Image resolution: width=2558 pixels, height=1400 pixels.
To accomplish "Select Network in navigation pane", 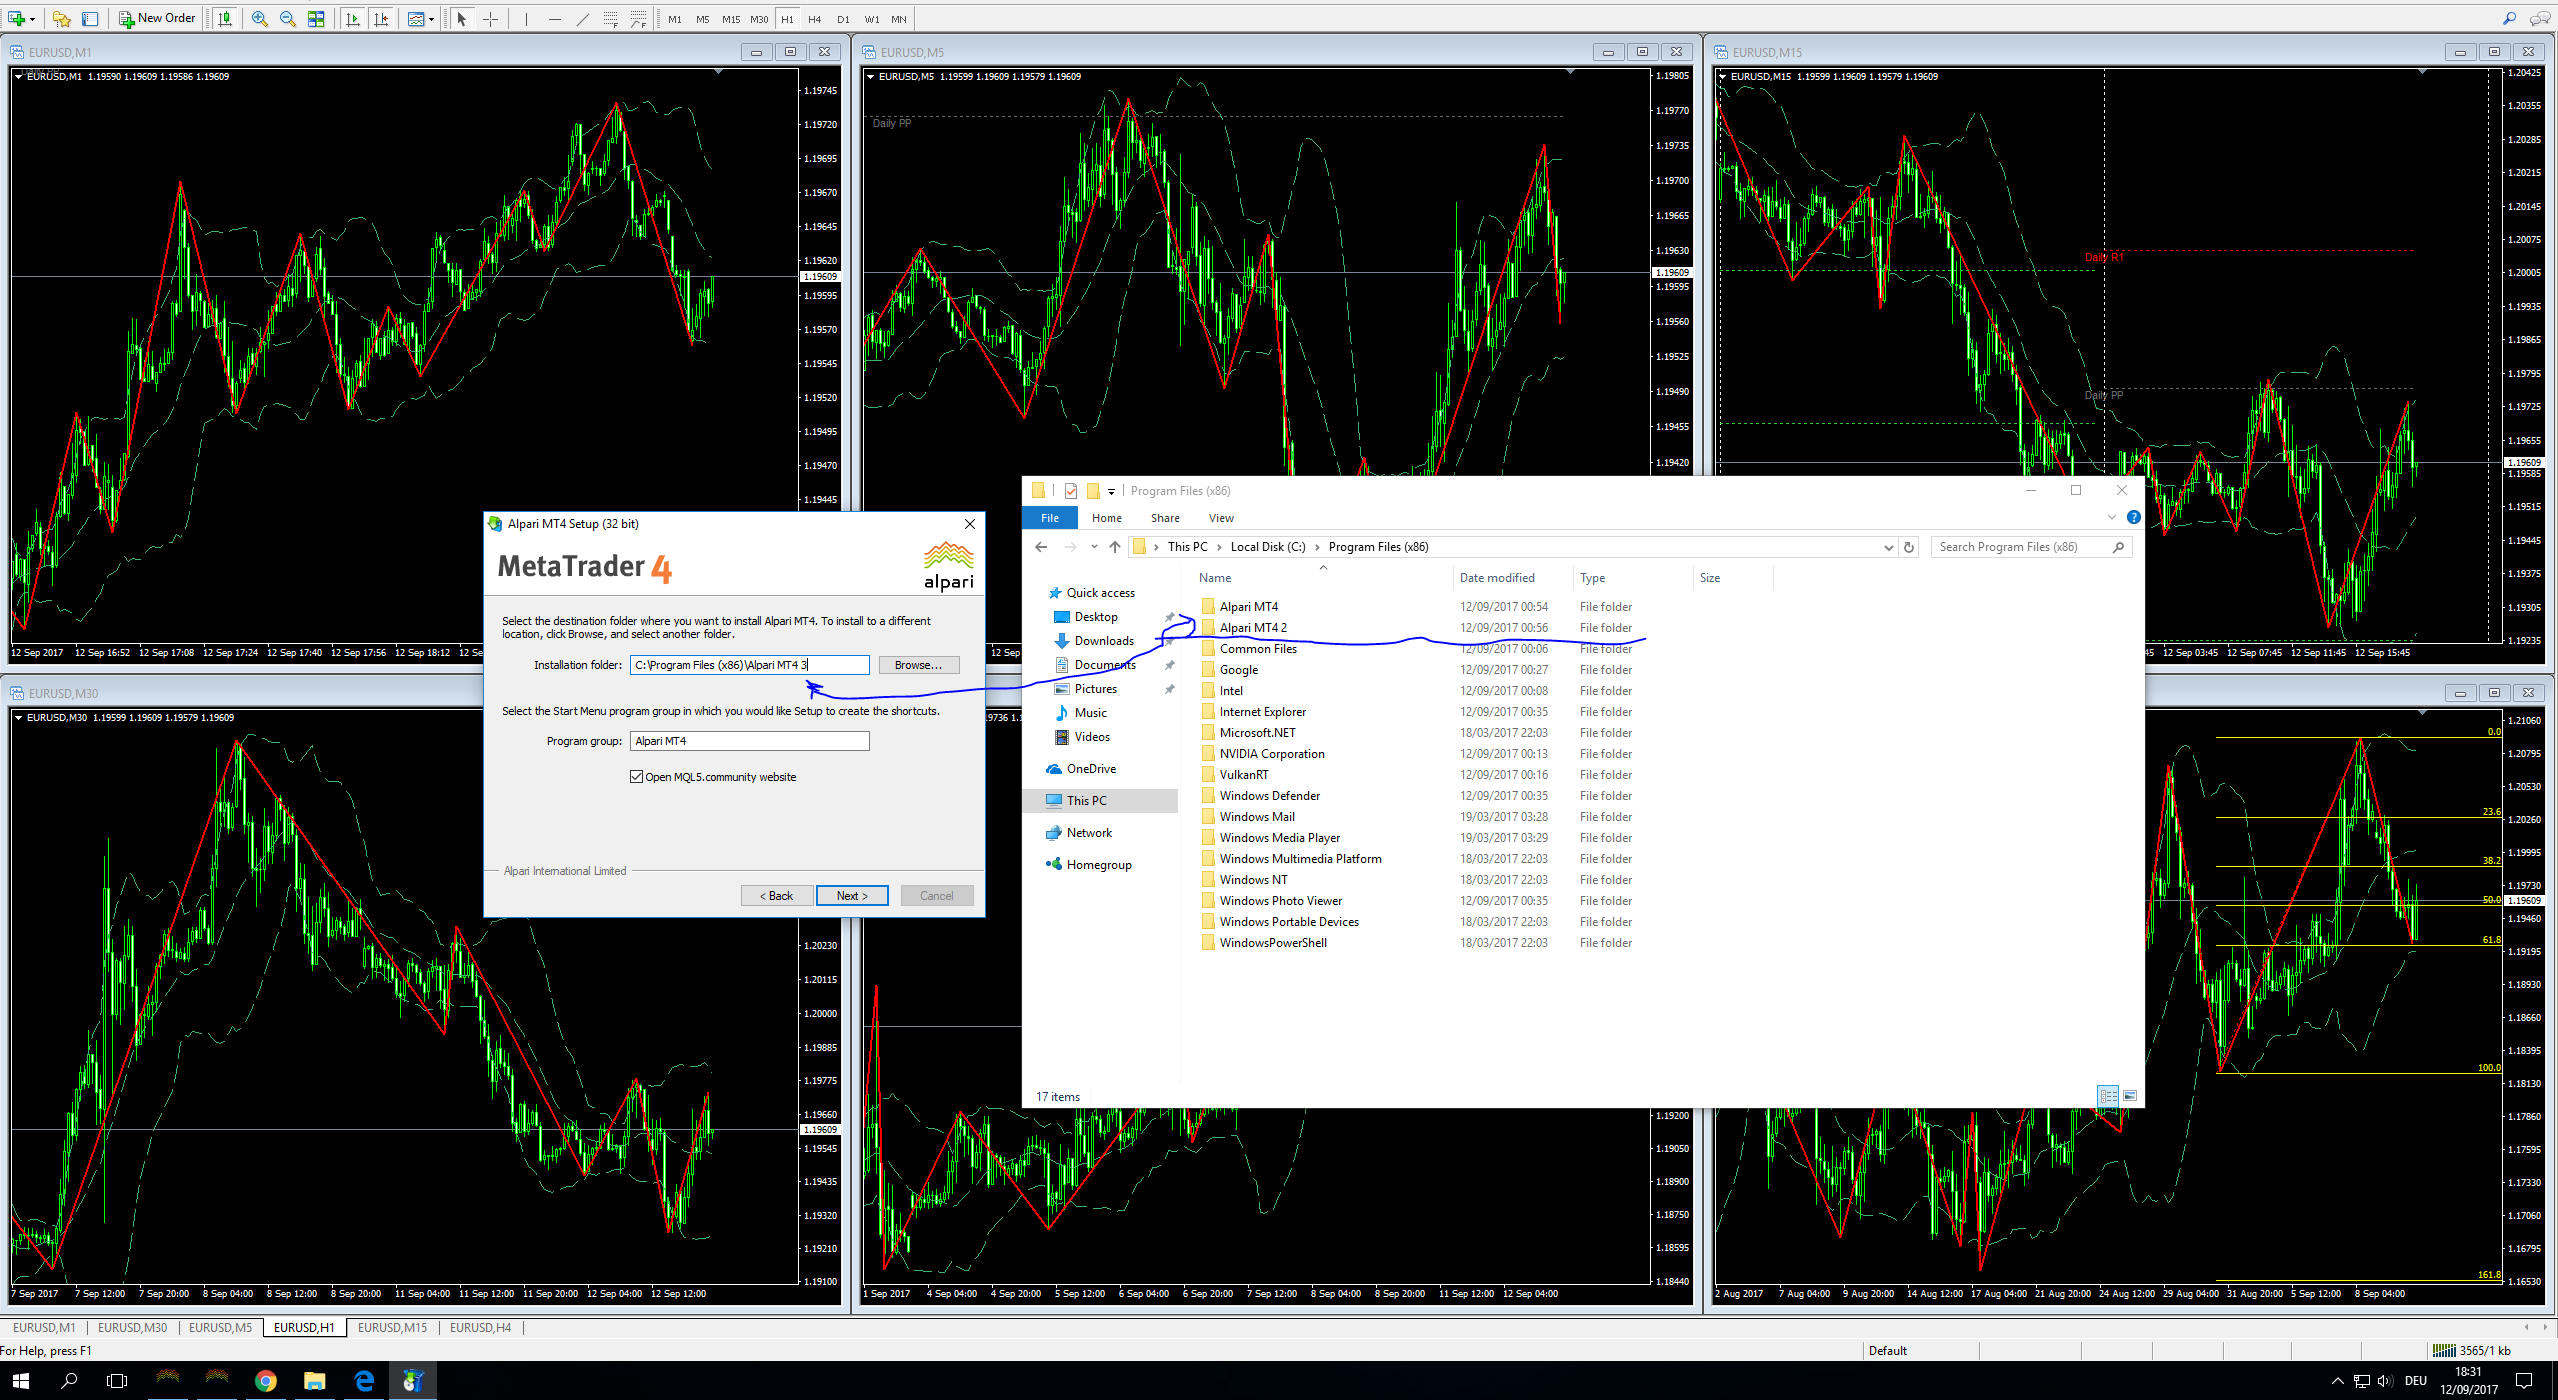I will click(x=1089, y=833).
